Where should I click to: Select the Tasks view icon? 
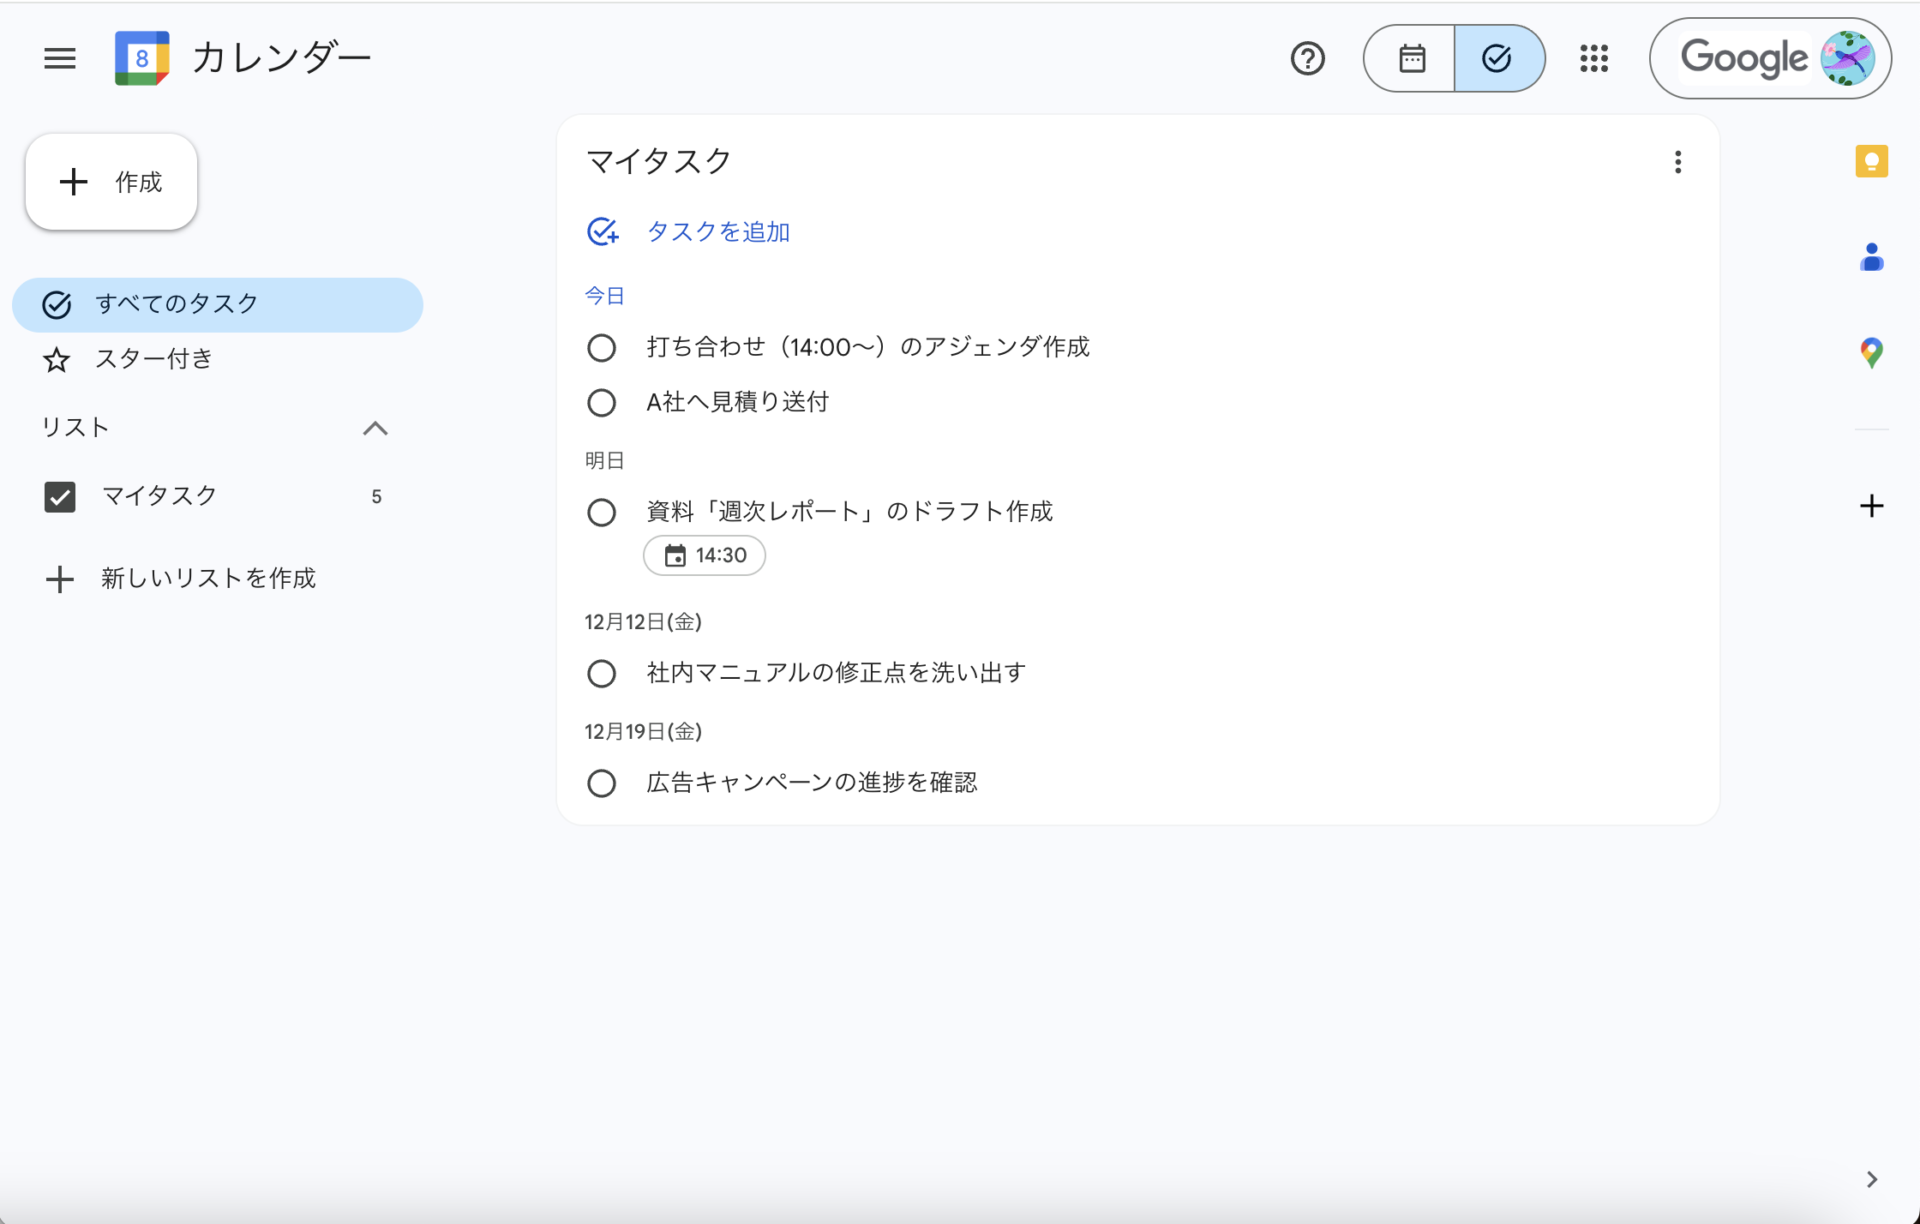1497,58
